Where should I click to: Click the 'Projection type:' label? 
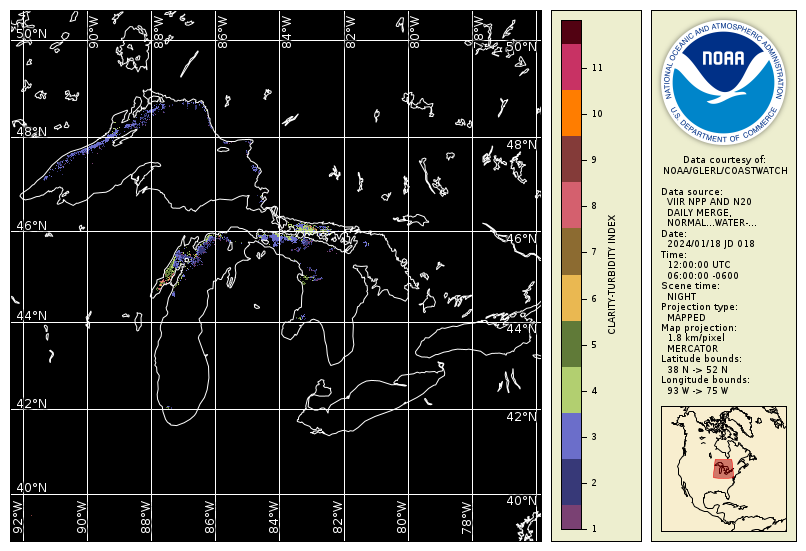click(x=699, y=307)
